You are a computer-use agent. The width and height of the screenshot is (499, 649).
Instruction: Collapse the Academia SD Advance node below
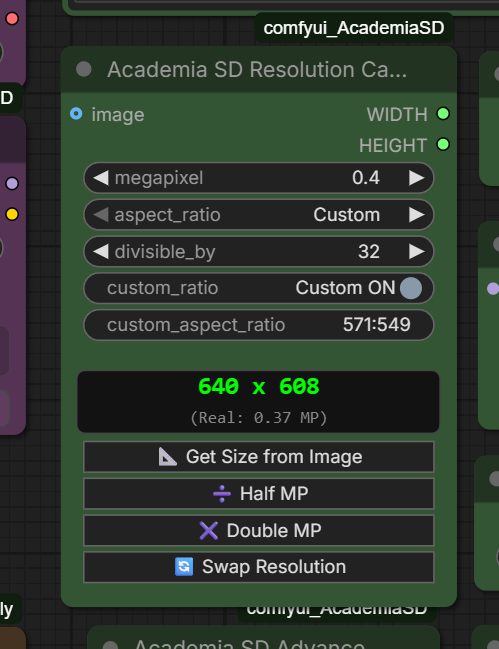coord(110,645)
